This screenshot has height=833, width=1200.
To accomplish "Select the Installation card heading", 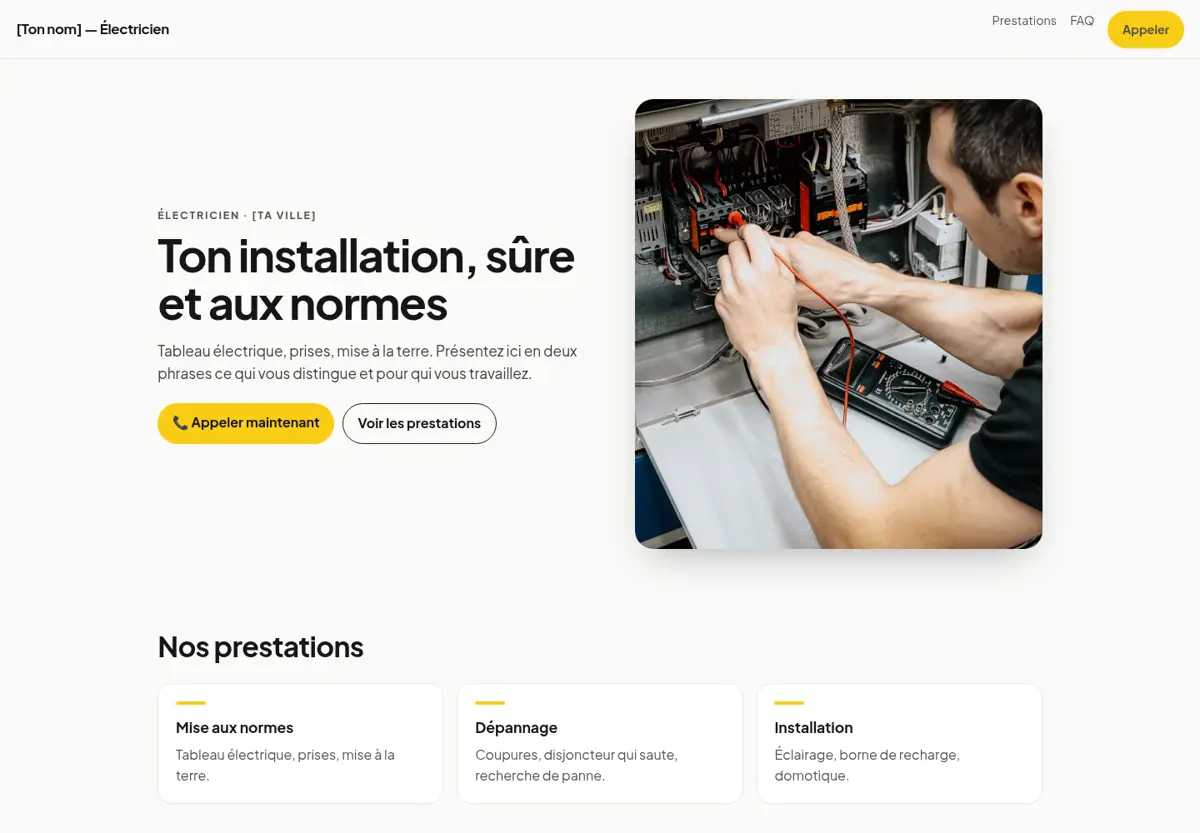I will (x=813, y=727).
